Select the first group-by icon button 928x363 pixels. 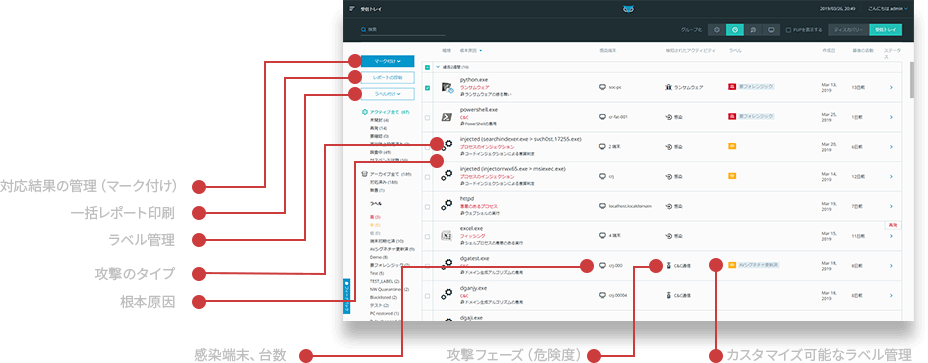point(716,29)
